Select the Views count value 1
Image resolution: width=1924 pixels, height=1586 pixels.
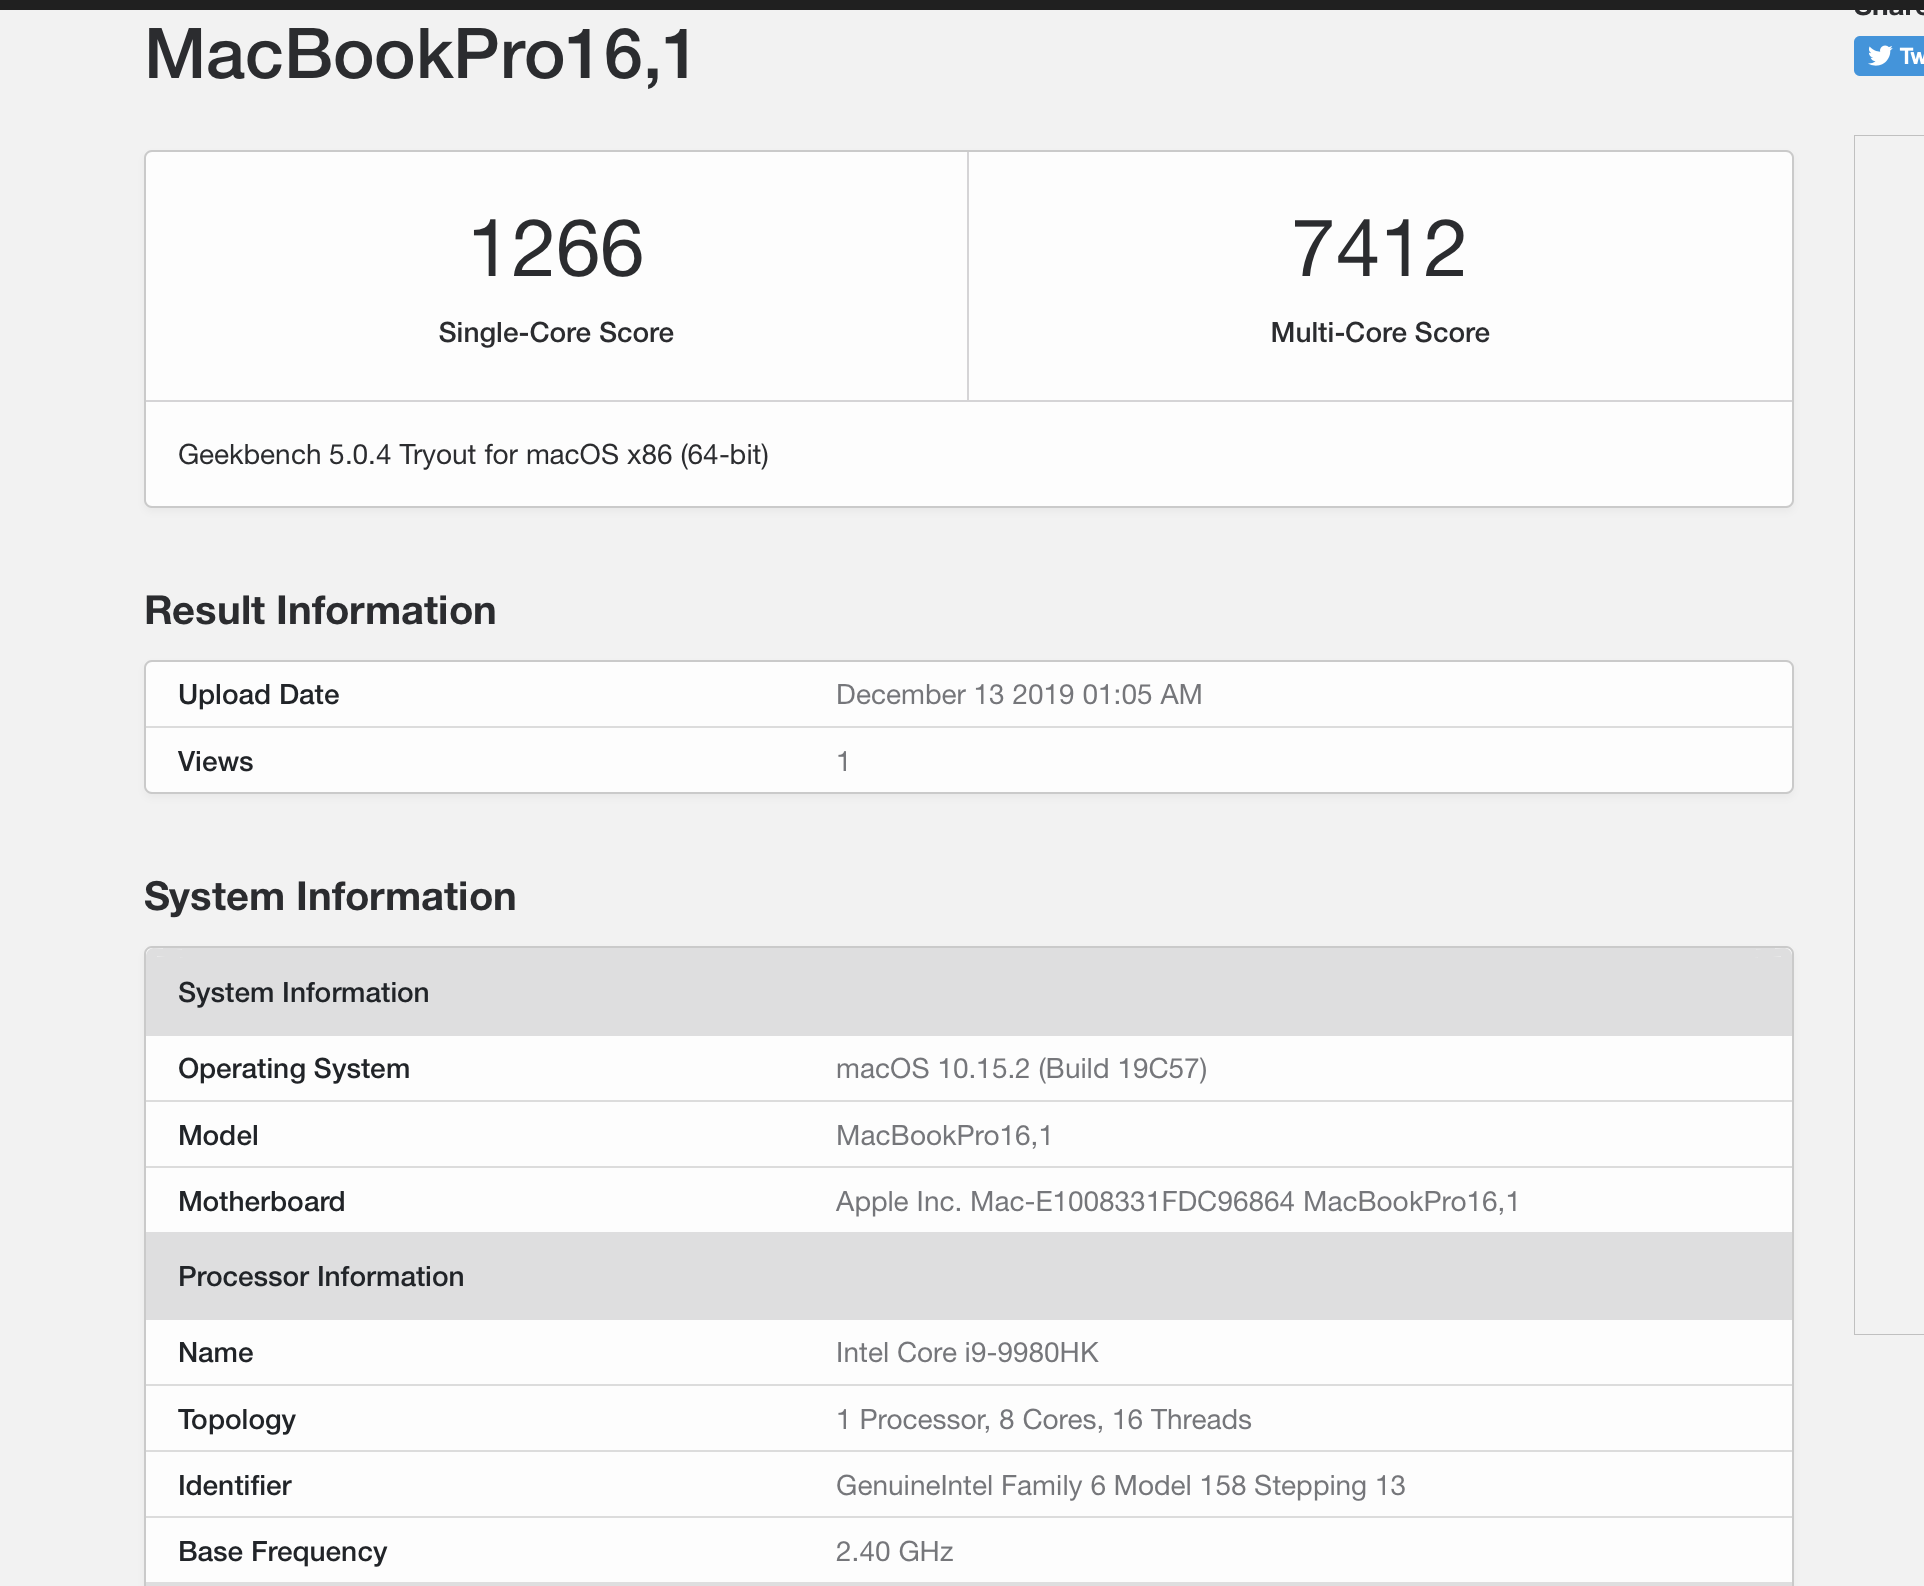point(843,761)
